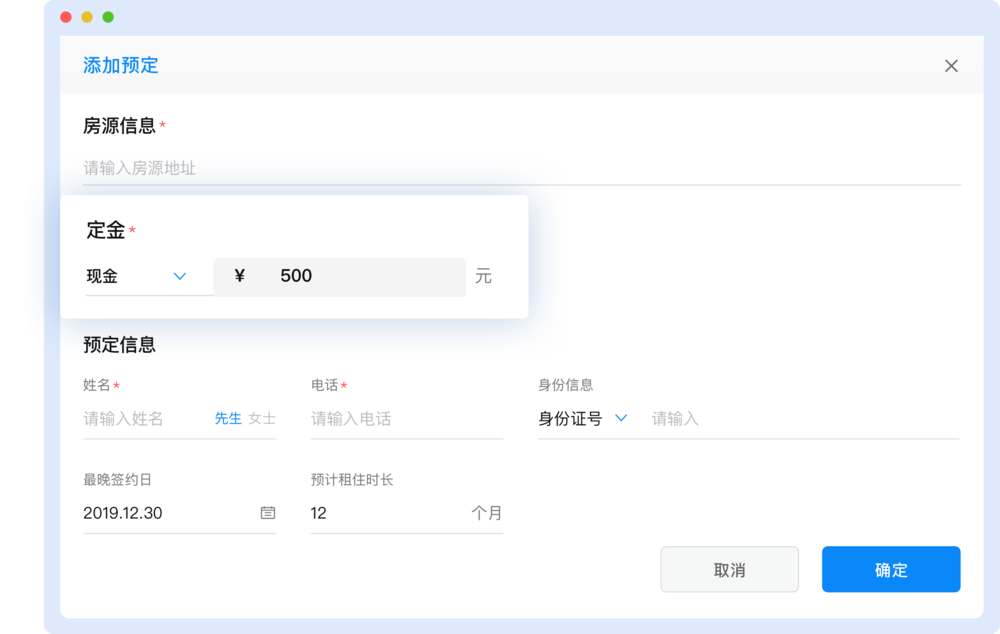Focus the 500 deposit amount field
This screenshot has width=1000, height=634.
pos(339,276)
